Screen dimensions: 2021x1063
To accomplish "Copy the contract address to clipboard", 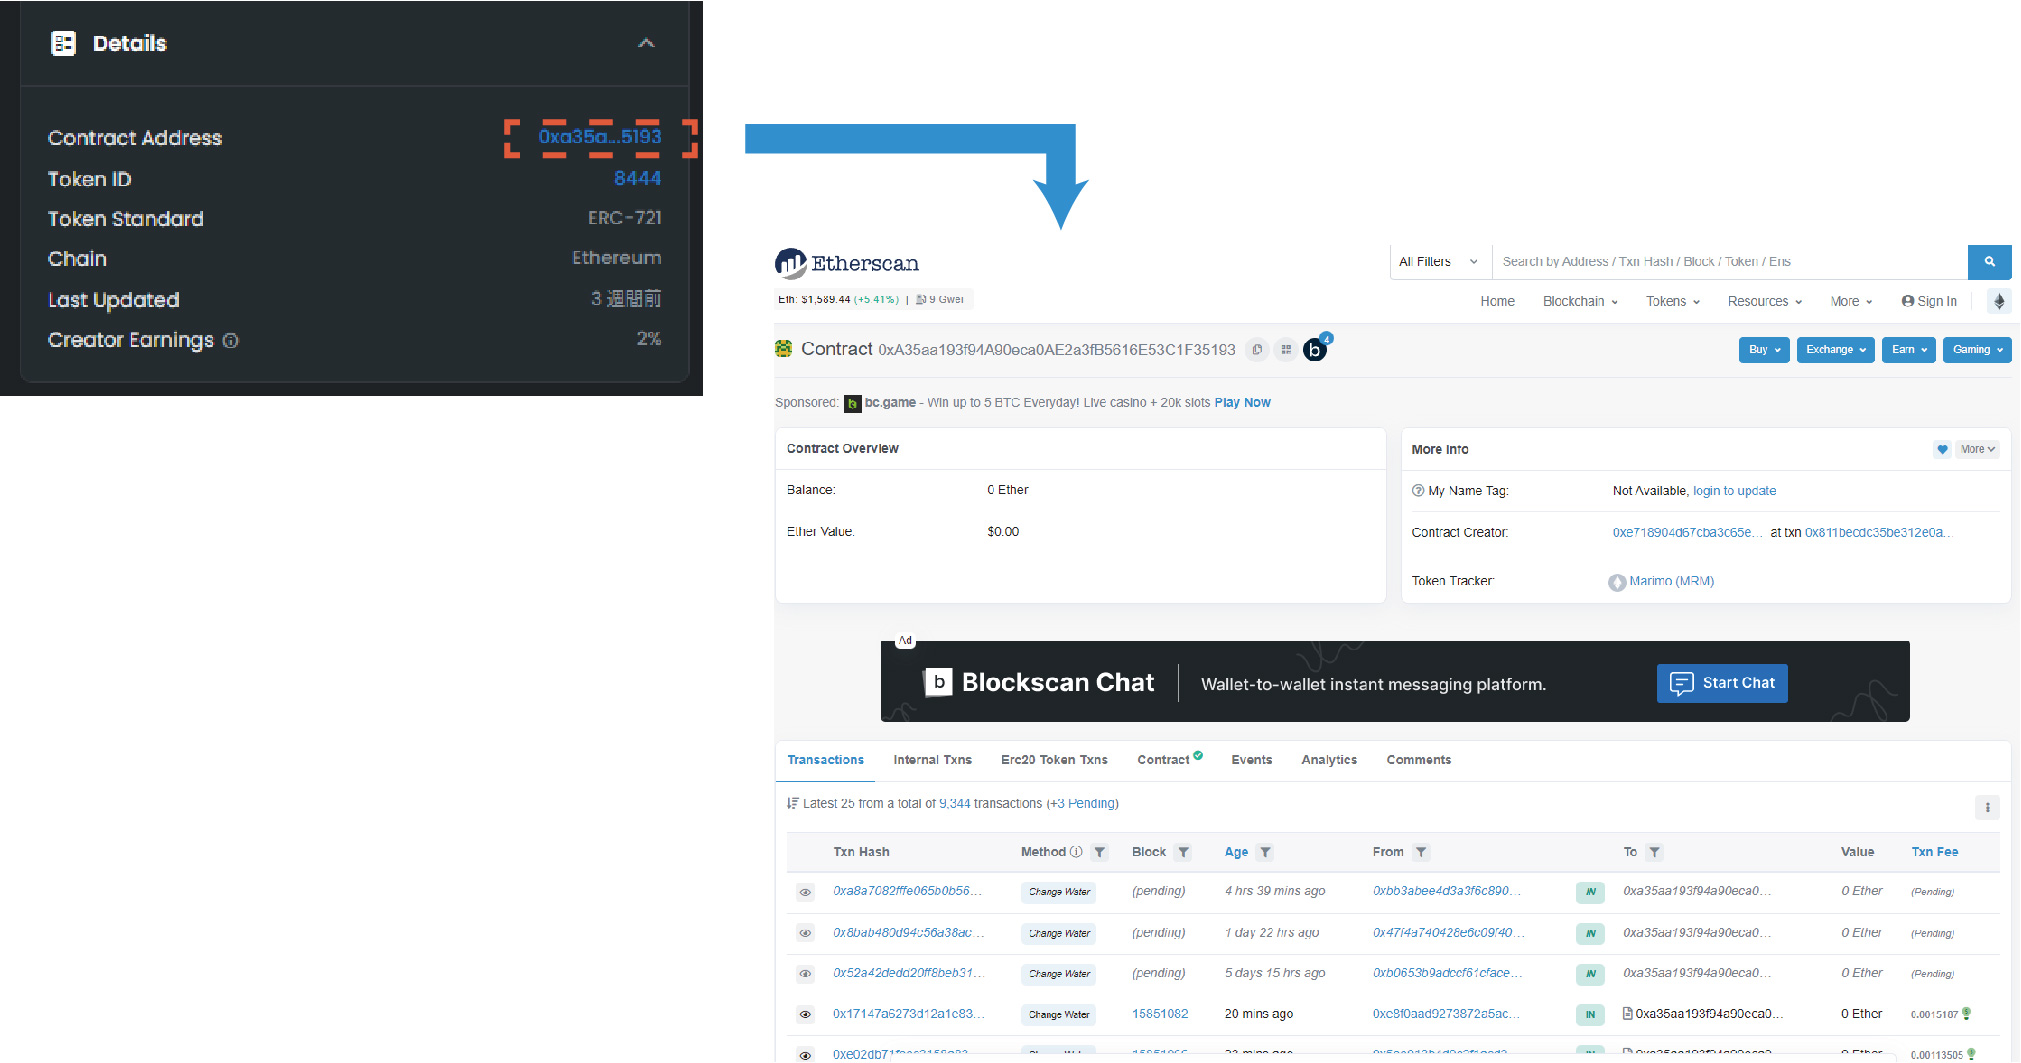I will [x=1258, y=350].
